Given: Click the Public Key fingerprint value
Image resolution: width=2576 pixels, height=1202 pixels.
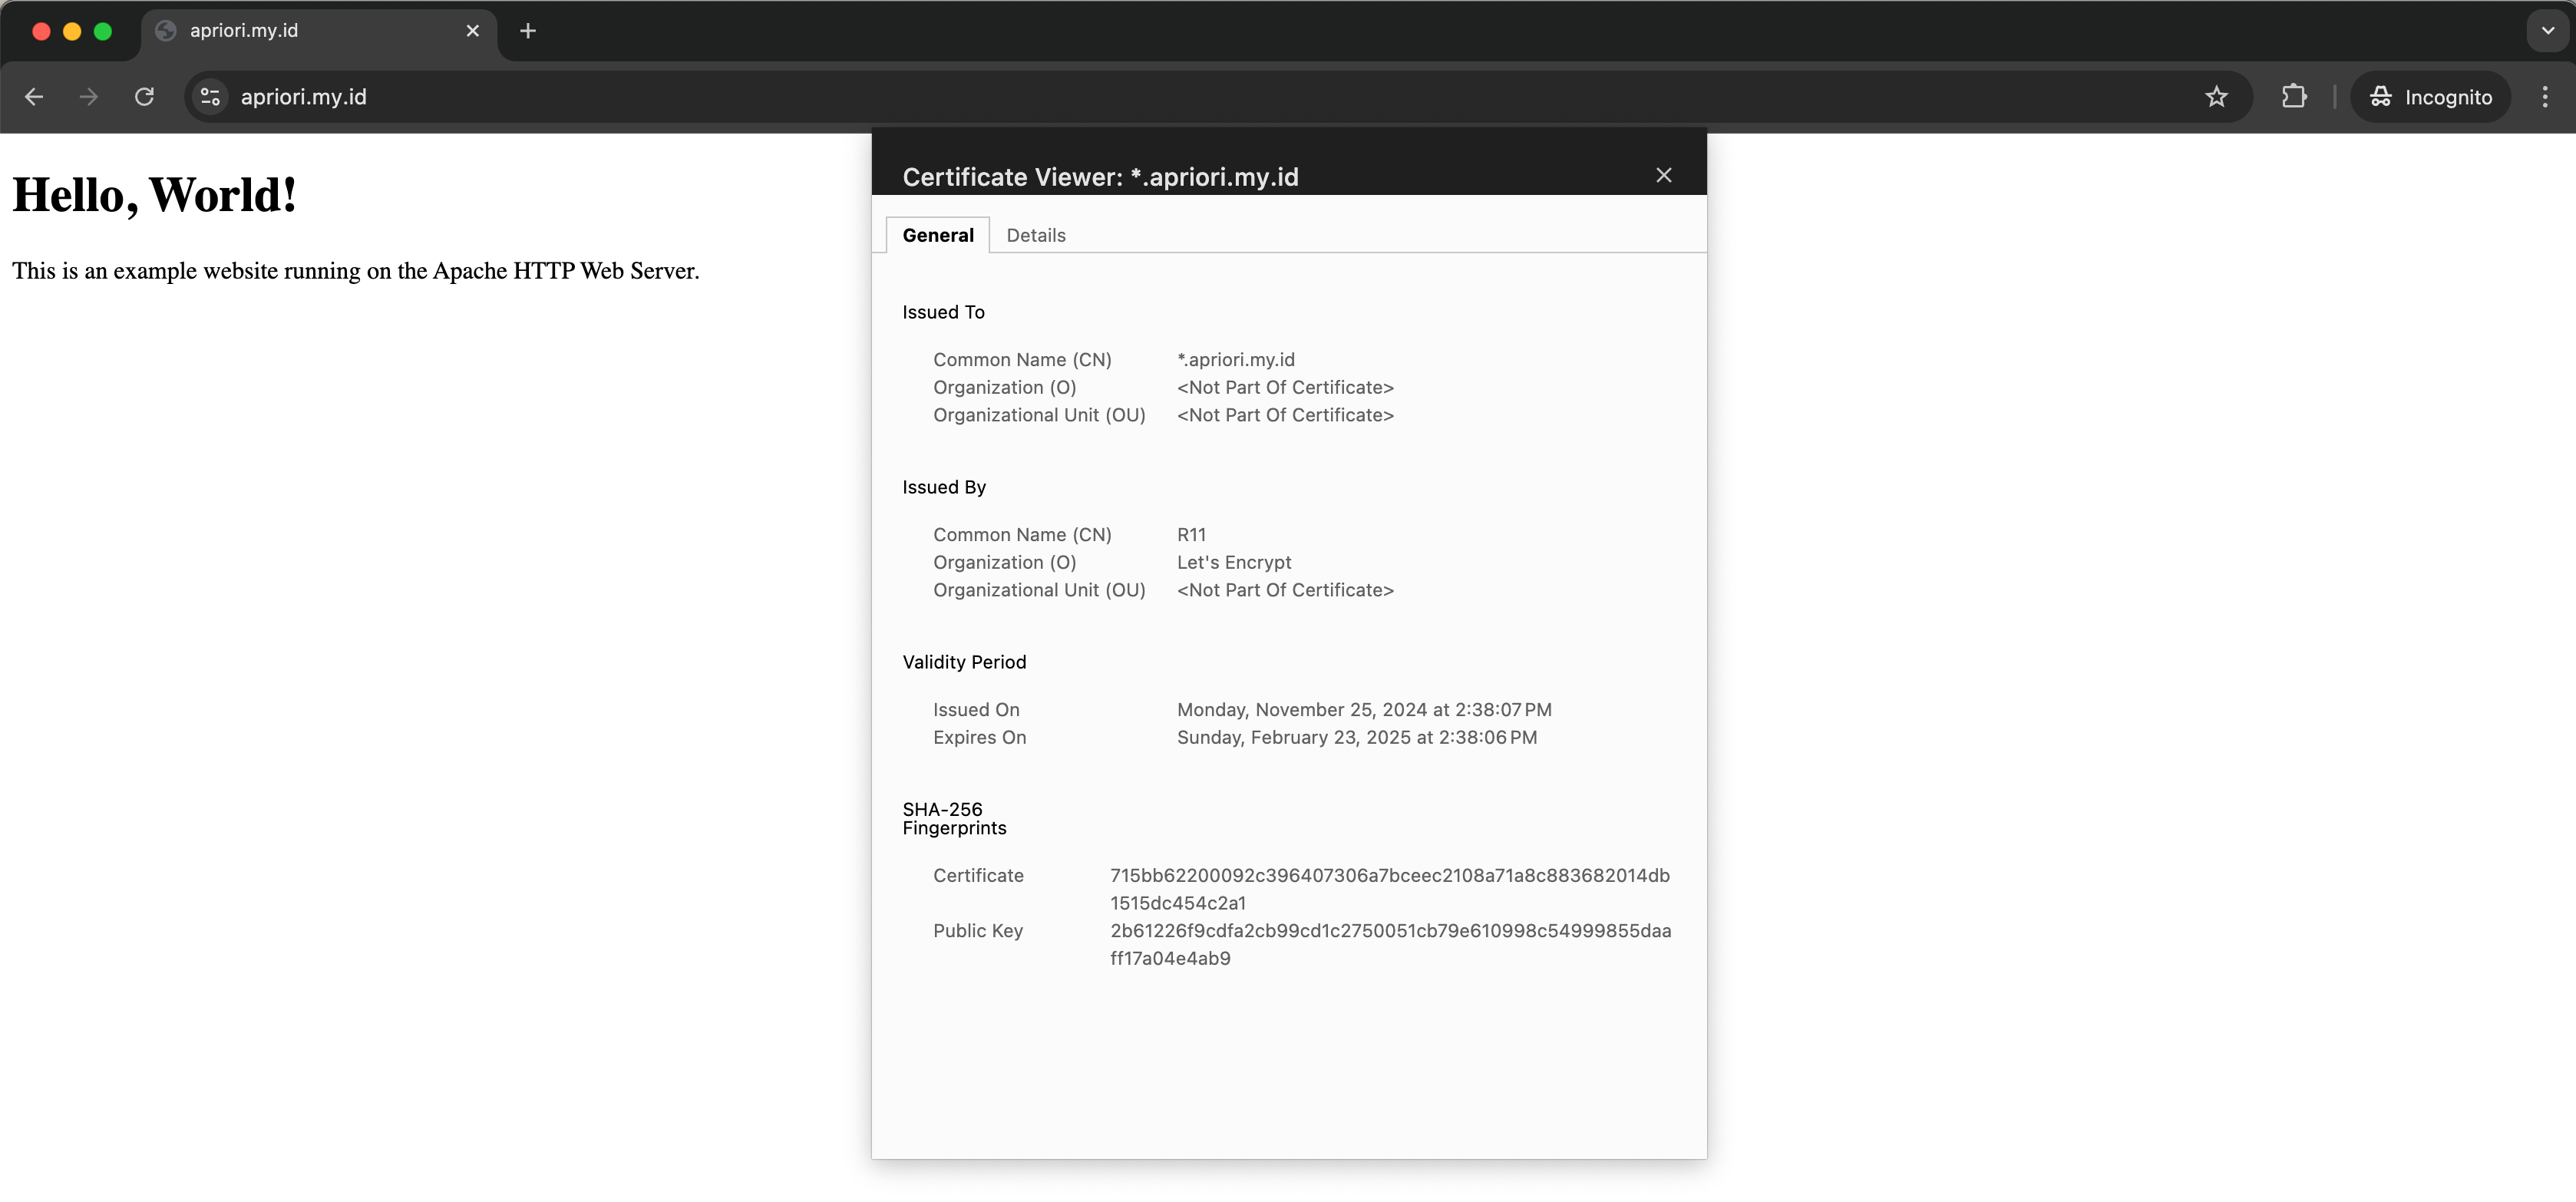Looking at the screenshot, I should [1391, 944].
